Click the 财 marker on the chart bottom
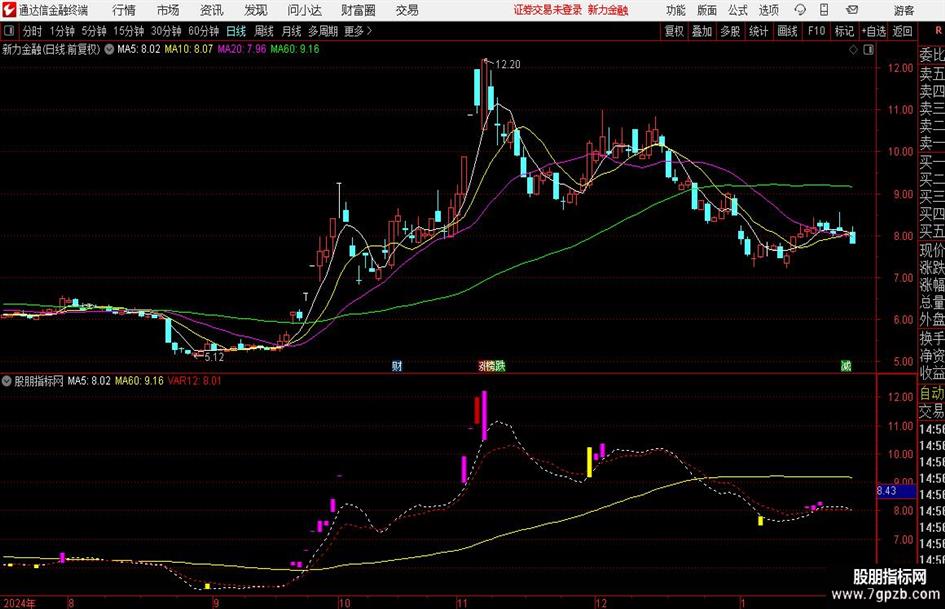This screenshot has height=609, width=945. [397, 366]
